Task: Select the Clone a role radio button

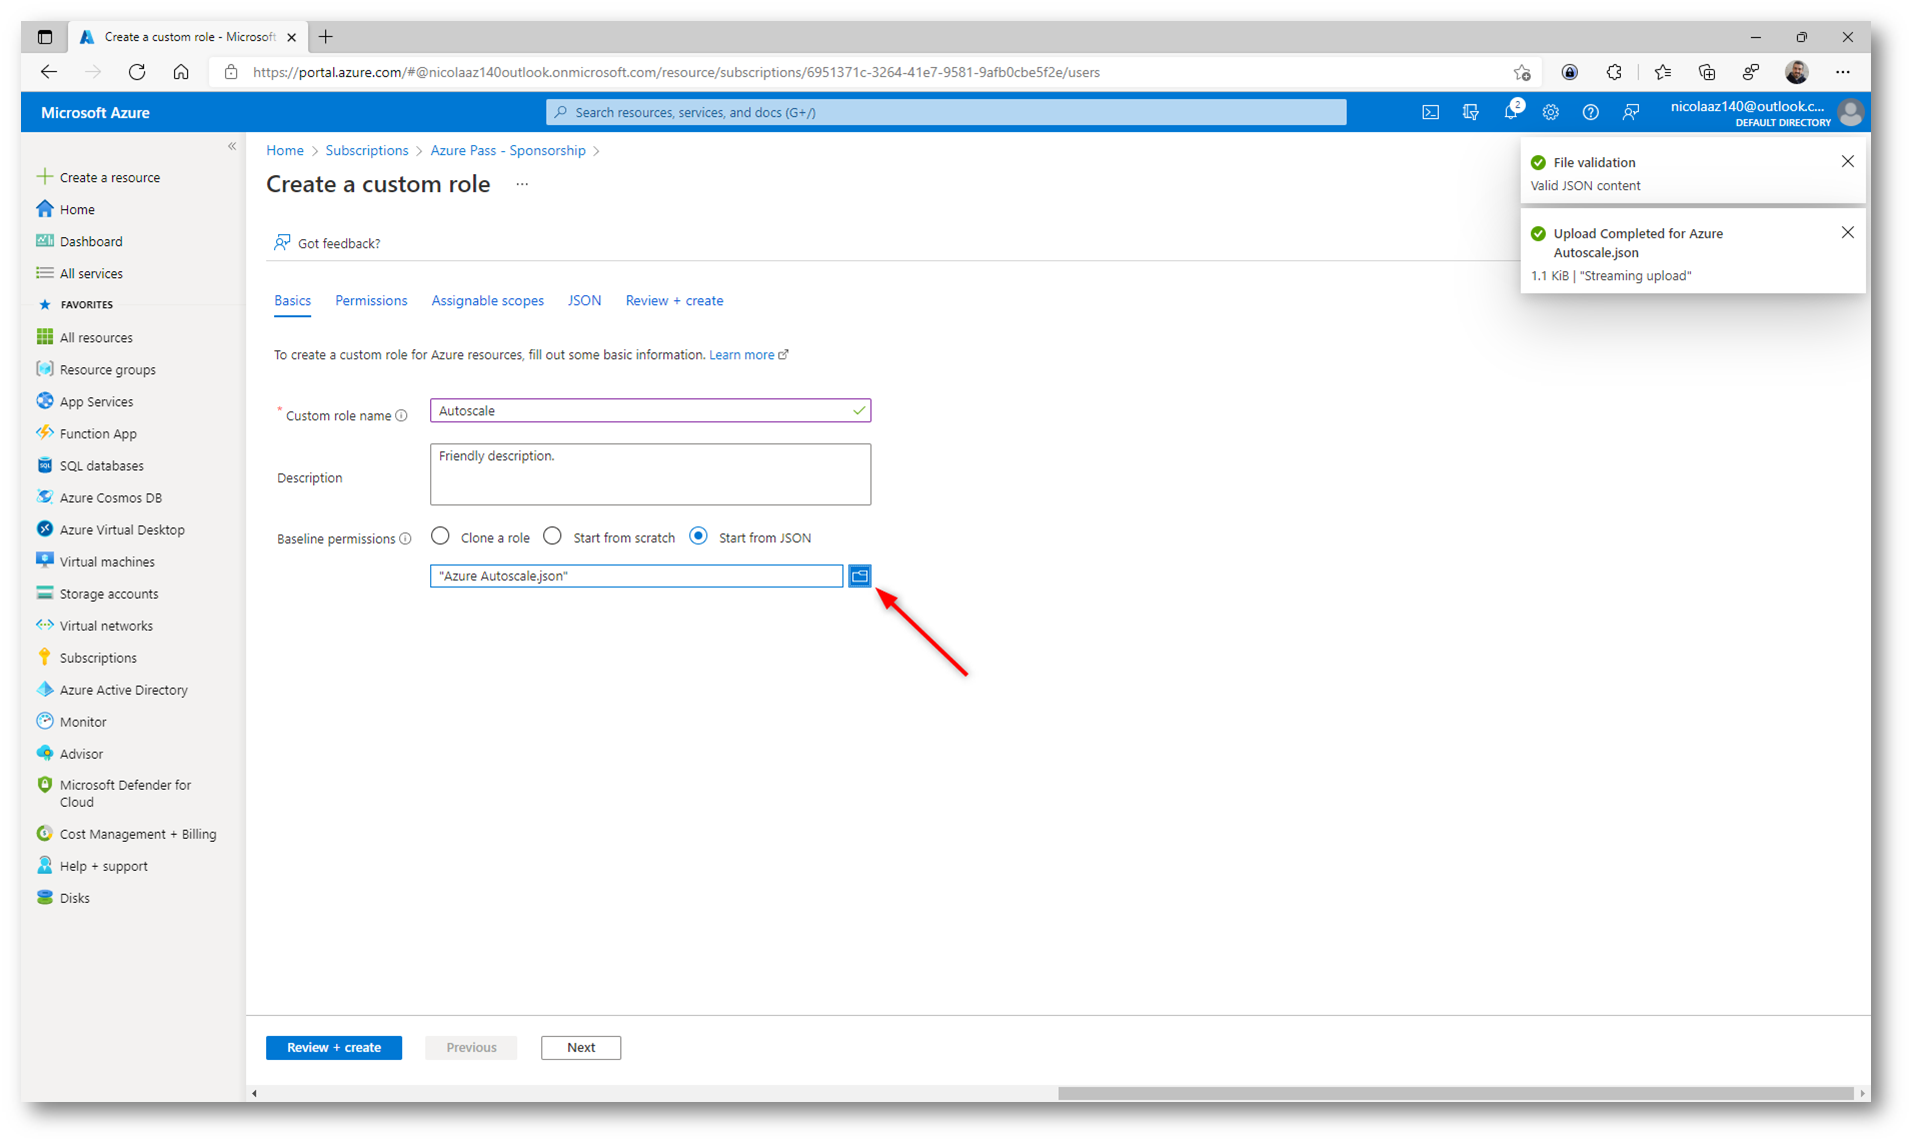Action: 440,536
